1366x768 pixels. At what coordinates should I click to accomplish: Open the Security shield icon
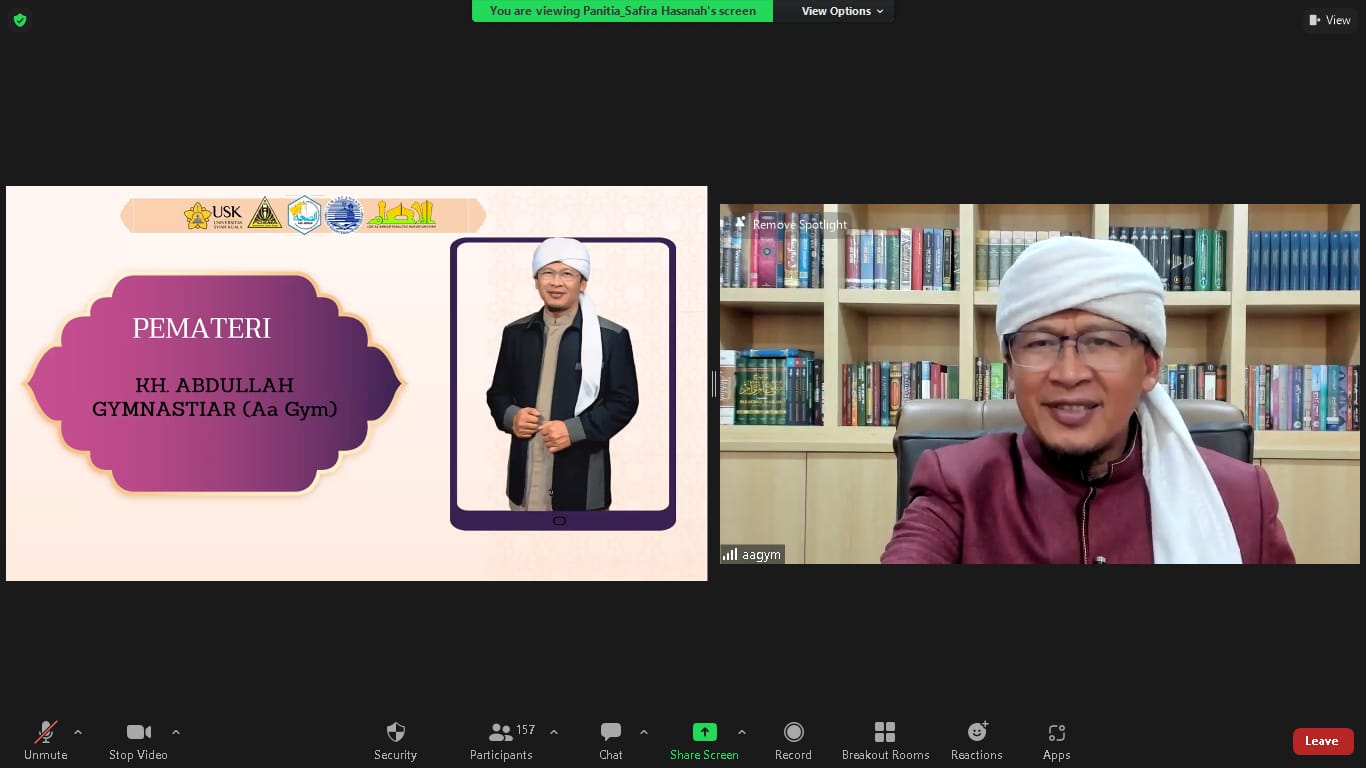(x=395, y=733)
